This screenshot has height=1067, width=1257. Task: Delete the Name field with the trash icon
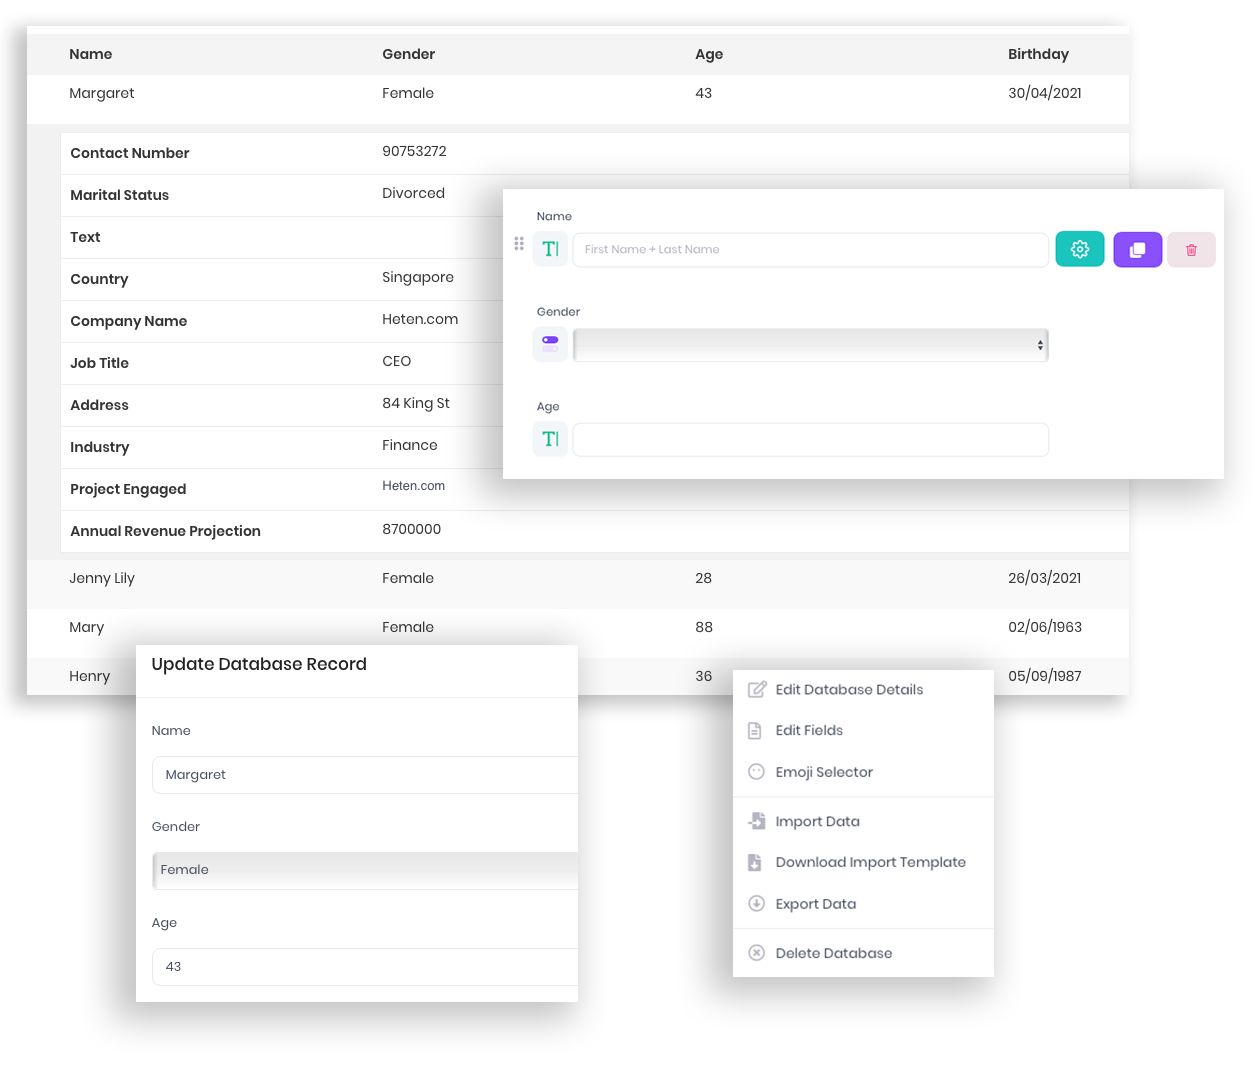pyautogui.click(x=1191, y=249)
